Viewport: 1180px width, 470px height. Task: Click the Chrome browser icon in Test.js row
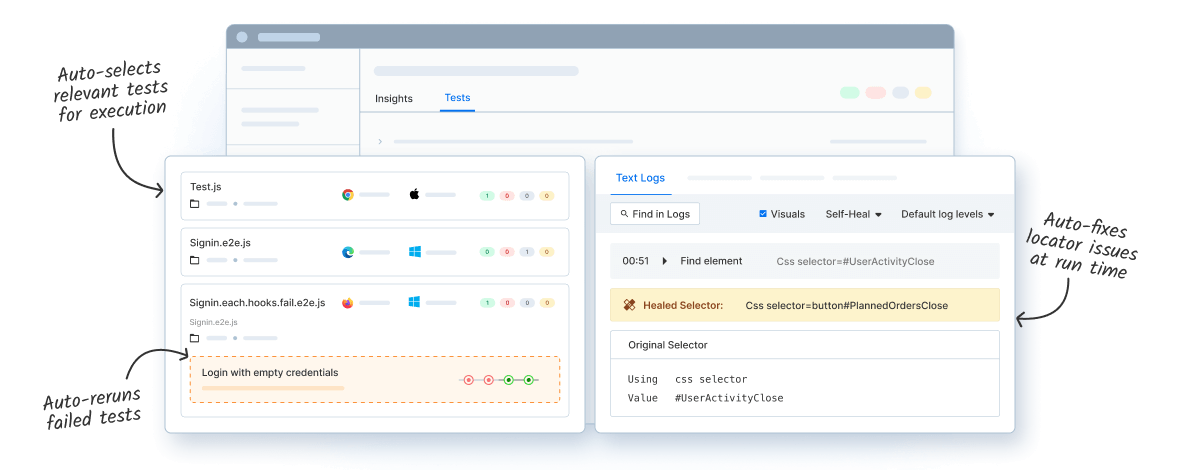click(348, 195)
